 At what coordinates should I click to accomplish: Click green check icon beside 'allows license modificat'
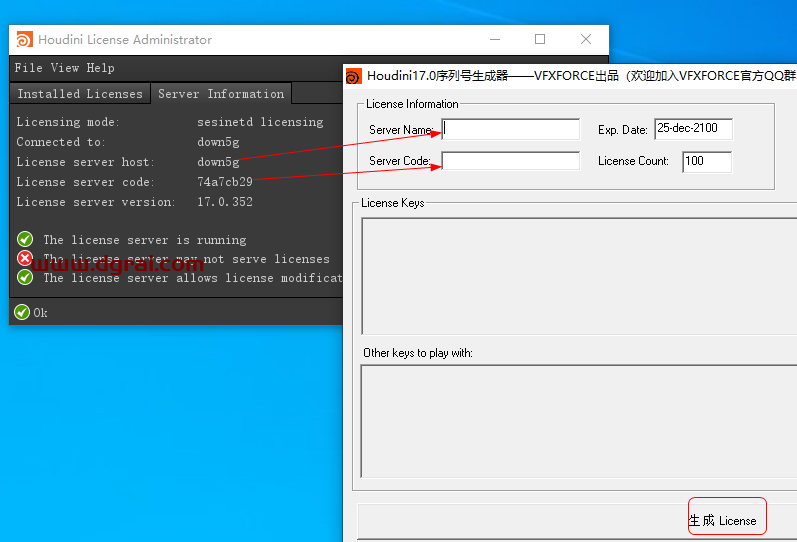pos(25,277)
